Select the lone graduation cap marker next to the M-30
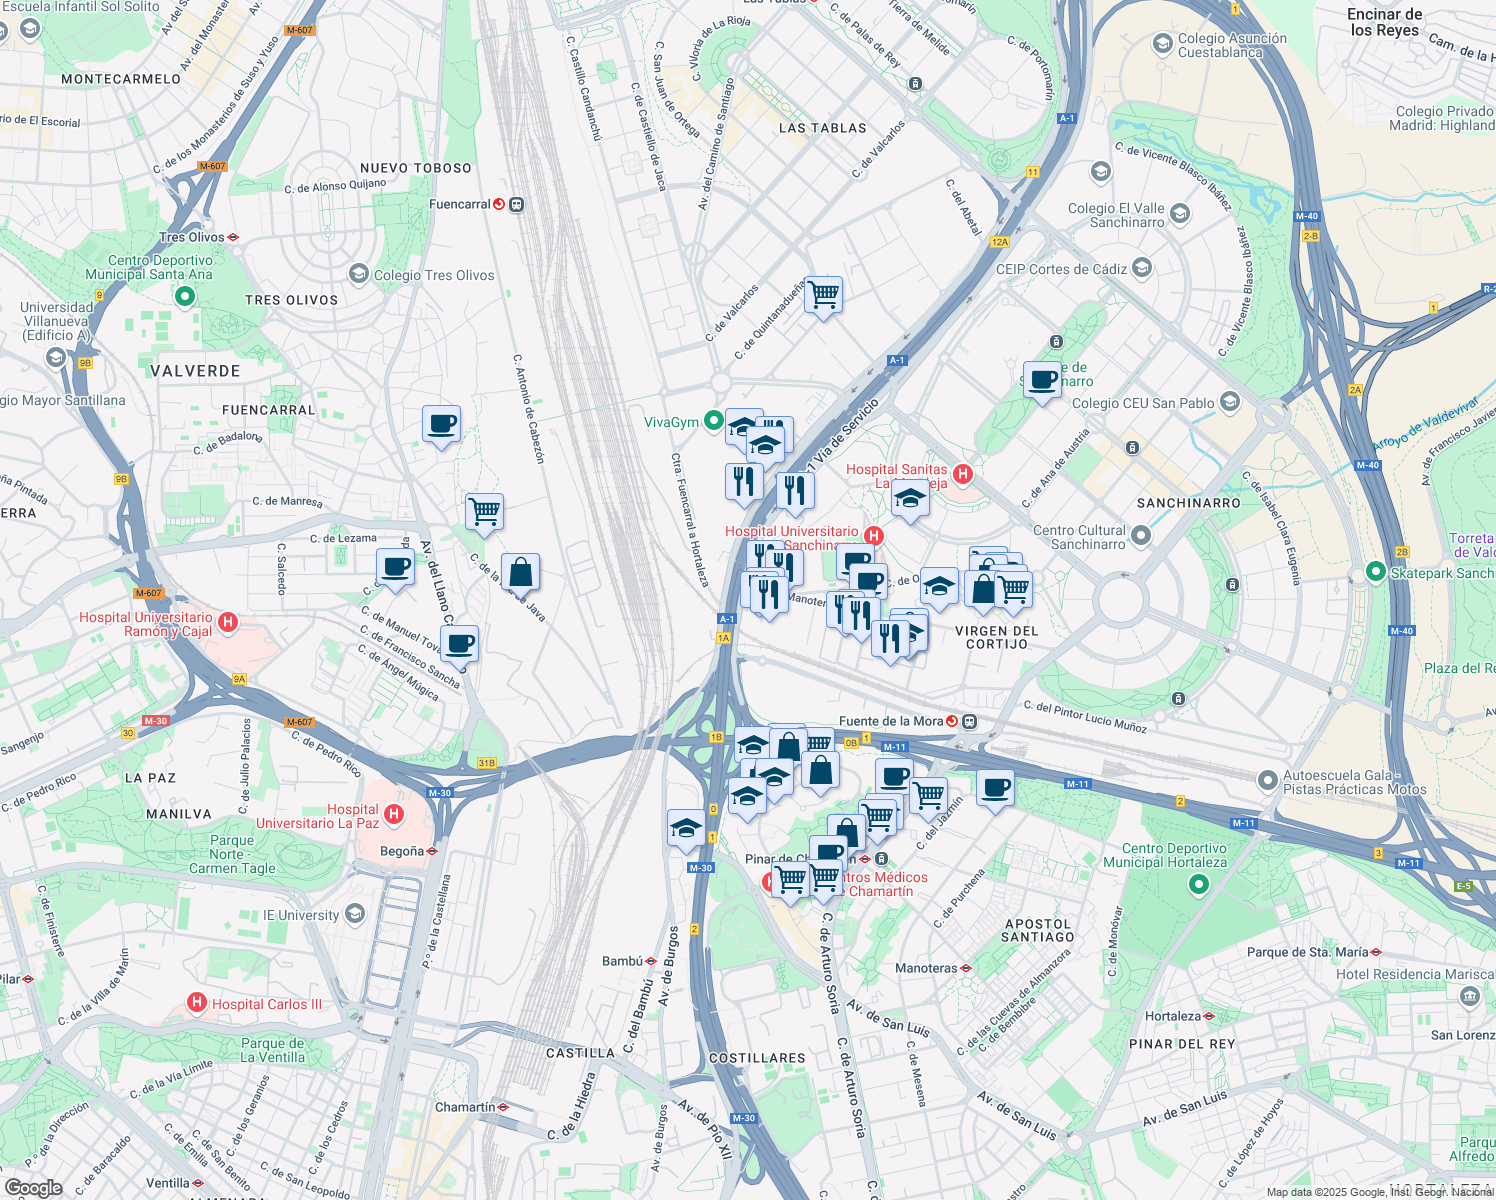Screen dimensions: 1496x1200 pos(684,827)
